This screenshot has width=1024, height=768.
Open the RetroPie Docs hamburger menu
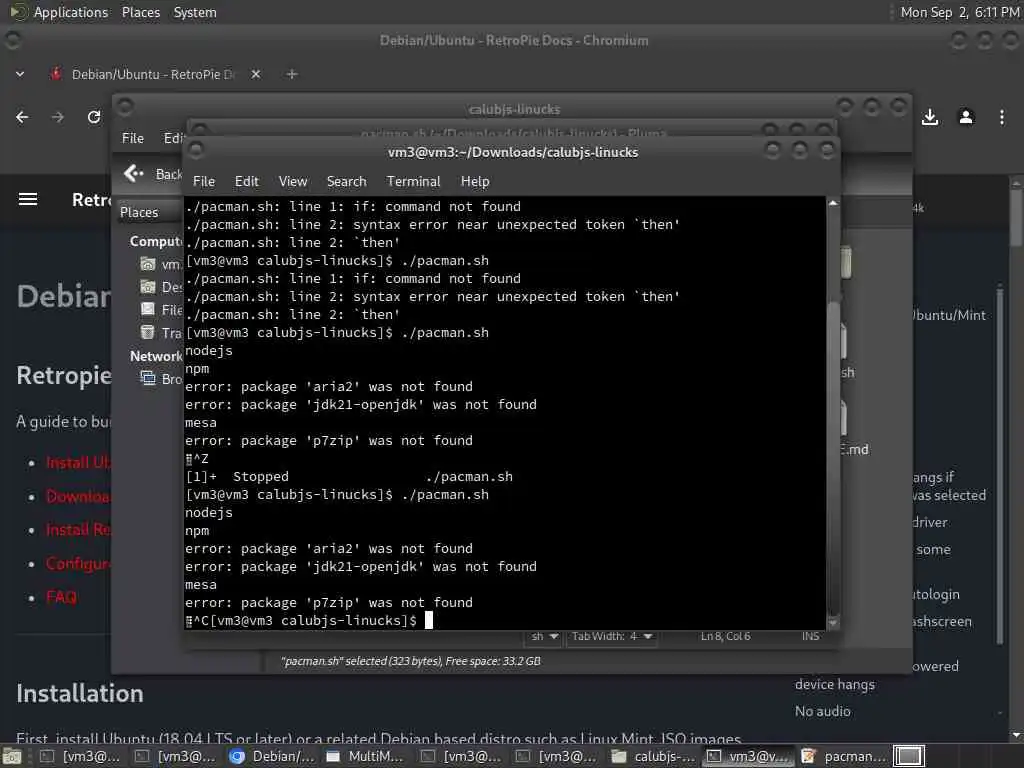click(x=27, y=199)
